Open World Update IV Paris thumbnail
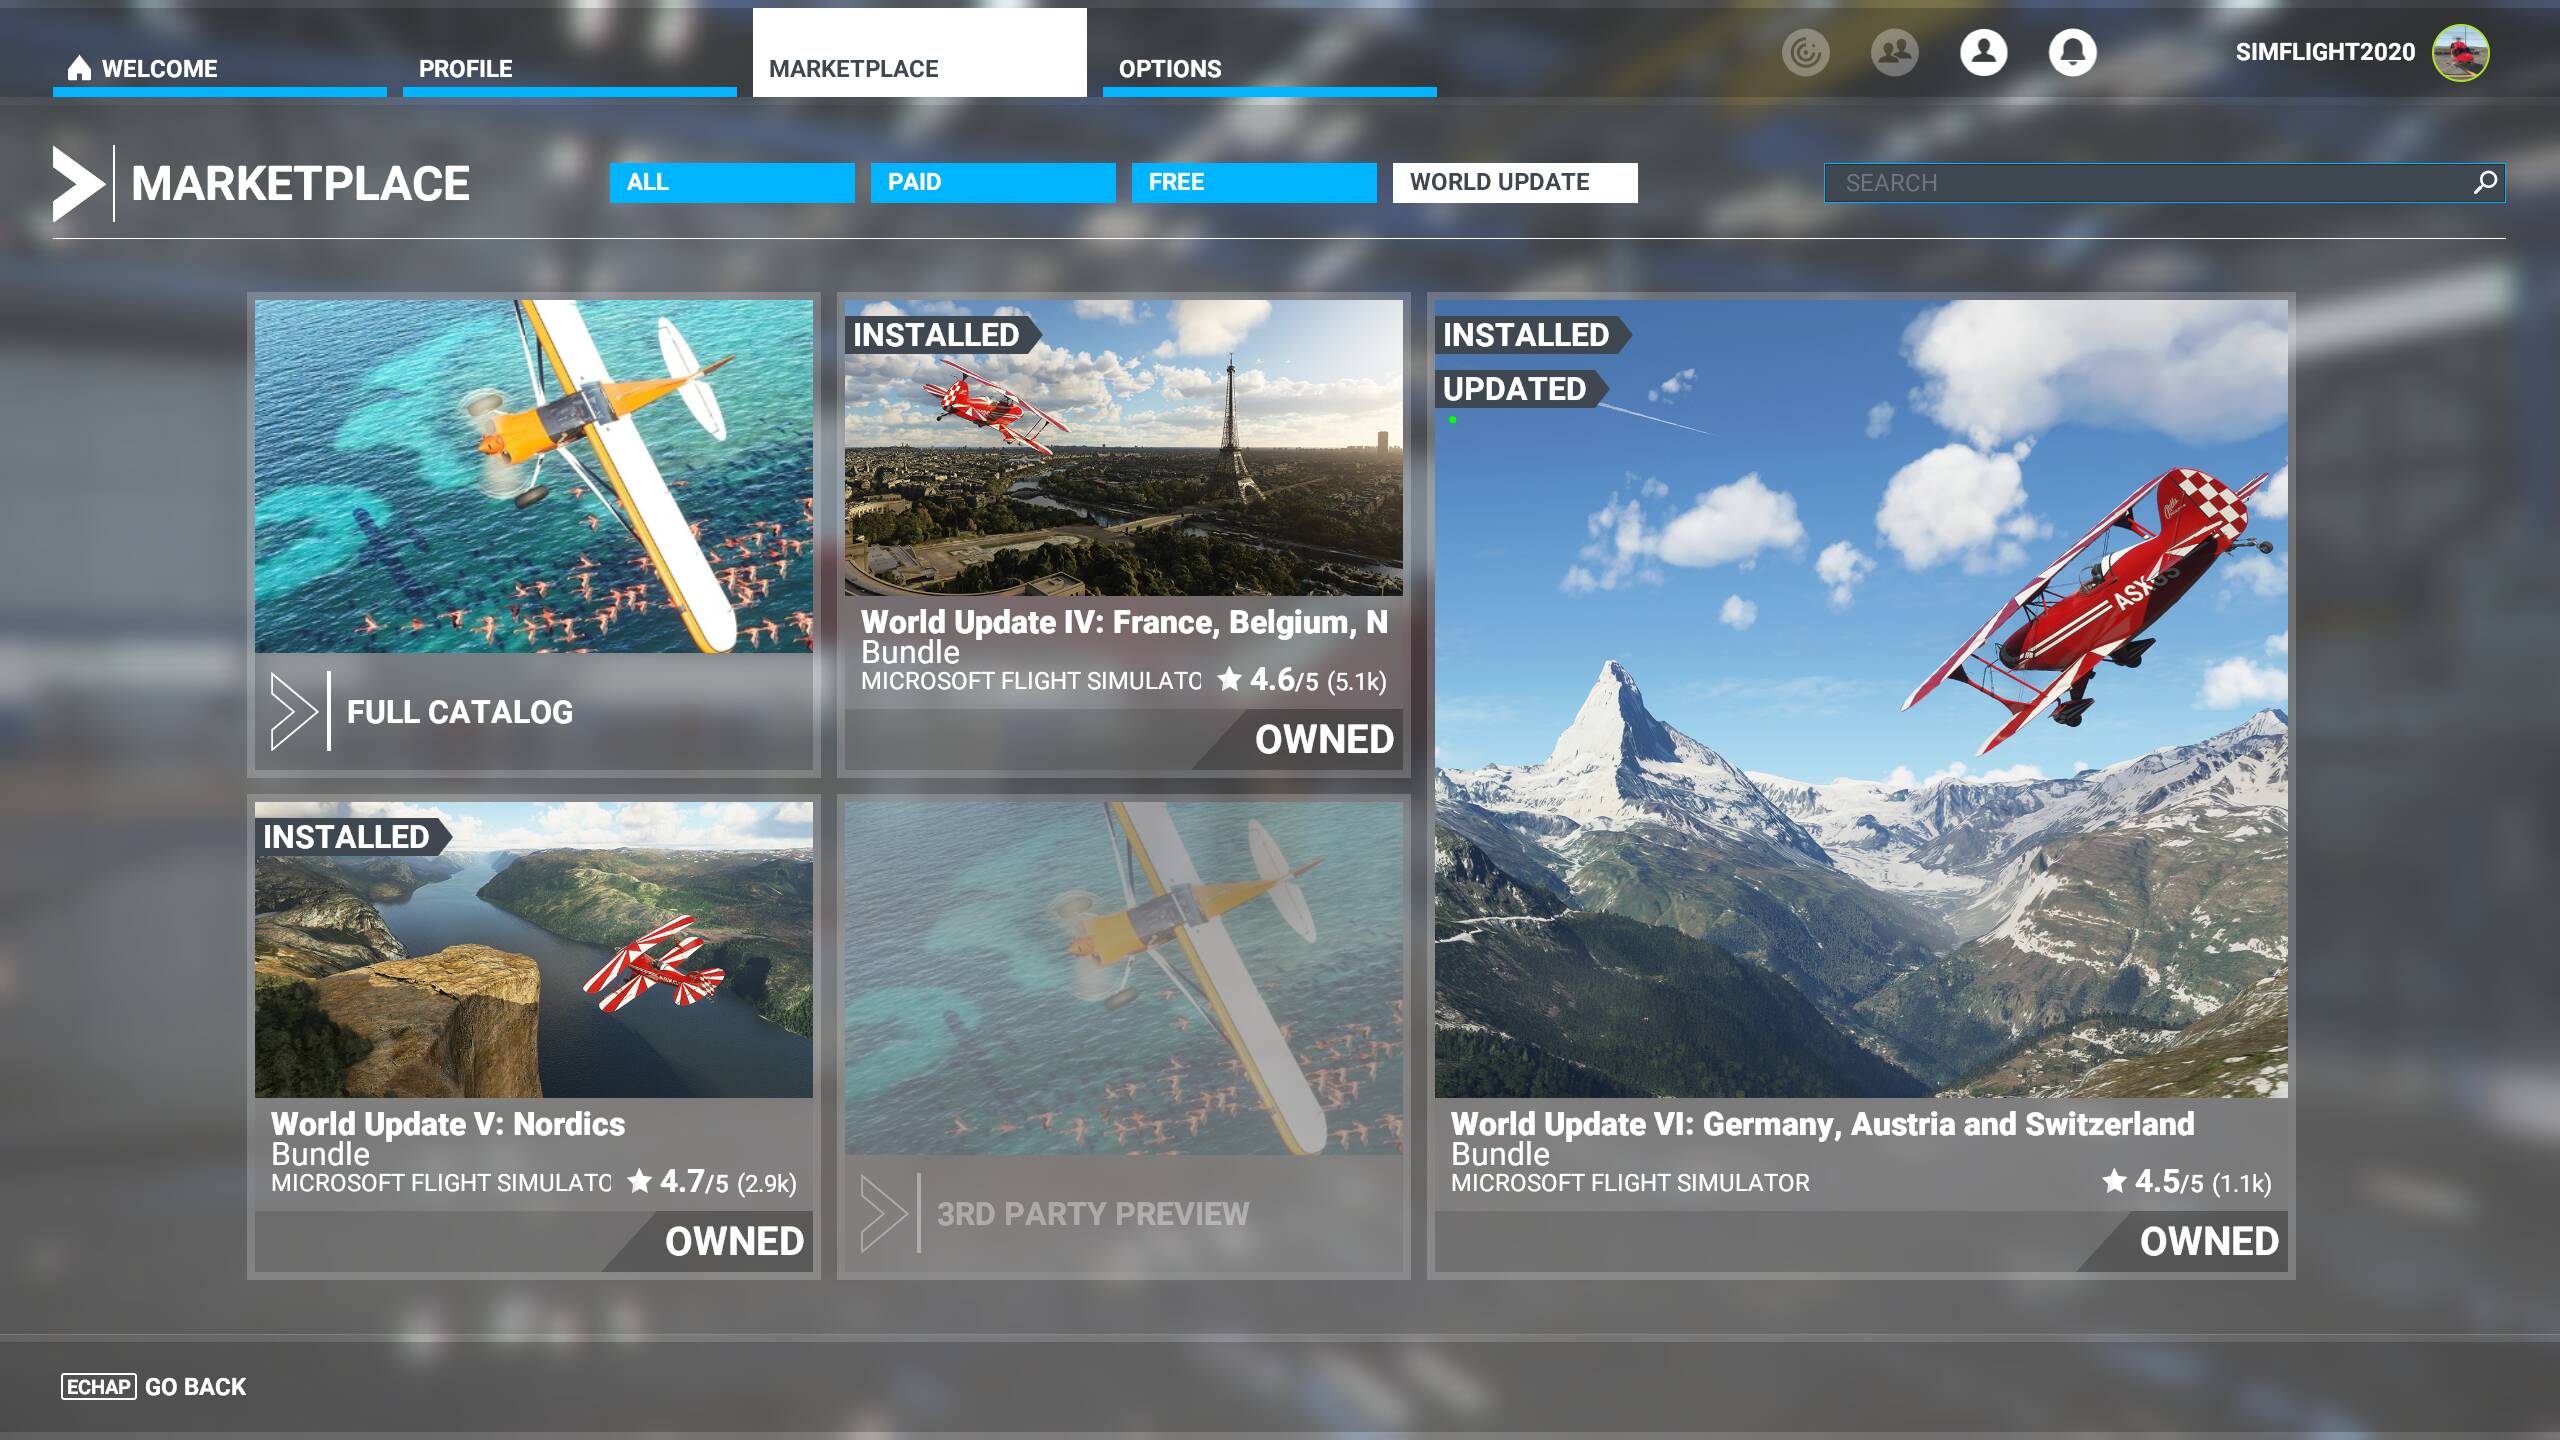 coord(1124,448)
